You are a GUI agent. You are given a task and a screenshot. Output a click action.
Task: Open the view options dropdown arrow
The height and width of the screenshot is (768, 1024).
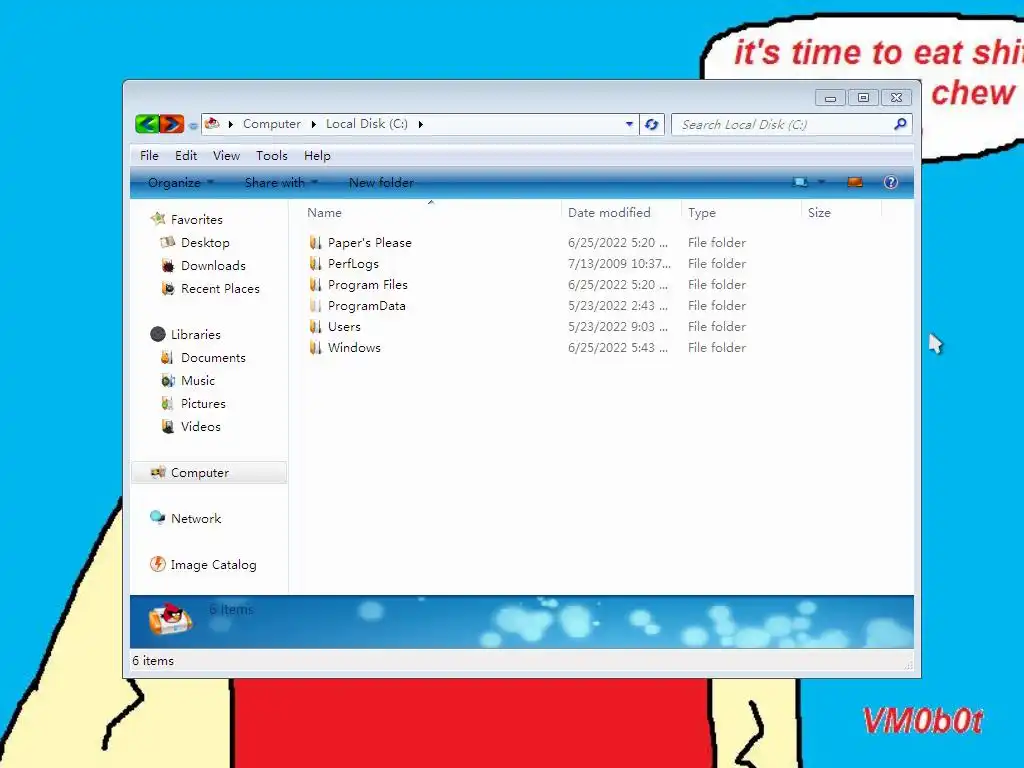(821, 182)
